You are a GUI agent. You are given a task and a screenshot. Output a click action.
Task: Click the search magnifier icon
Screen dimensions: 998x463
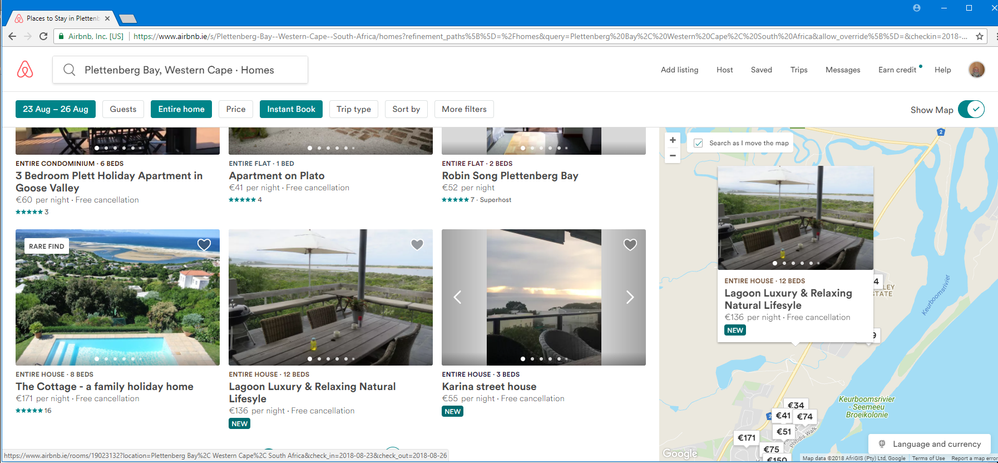[70, 70]
